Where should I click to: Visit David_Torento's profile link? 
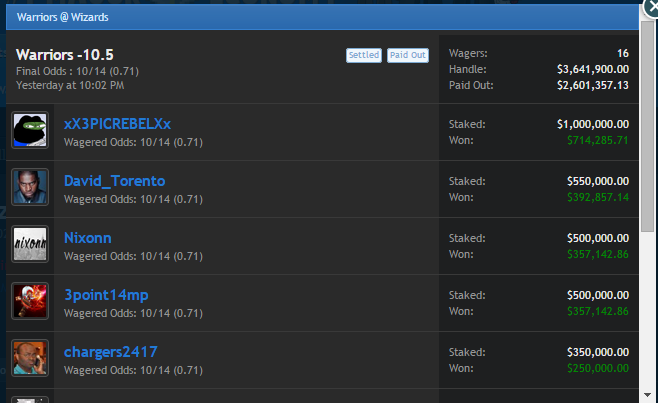(x=115, y=181)
